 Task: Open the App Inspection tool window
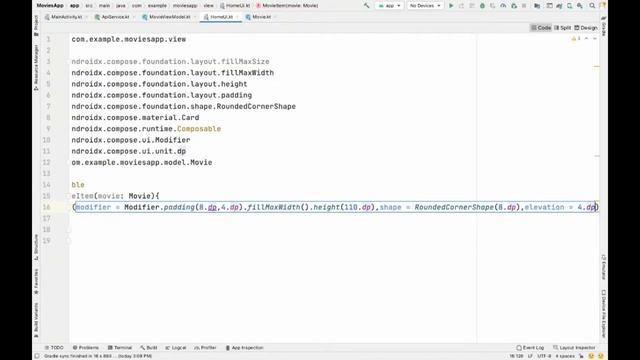244,348
